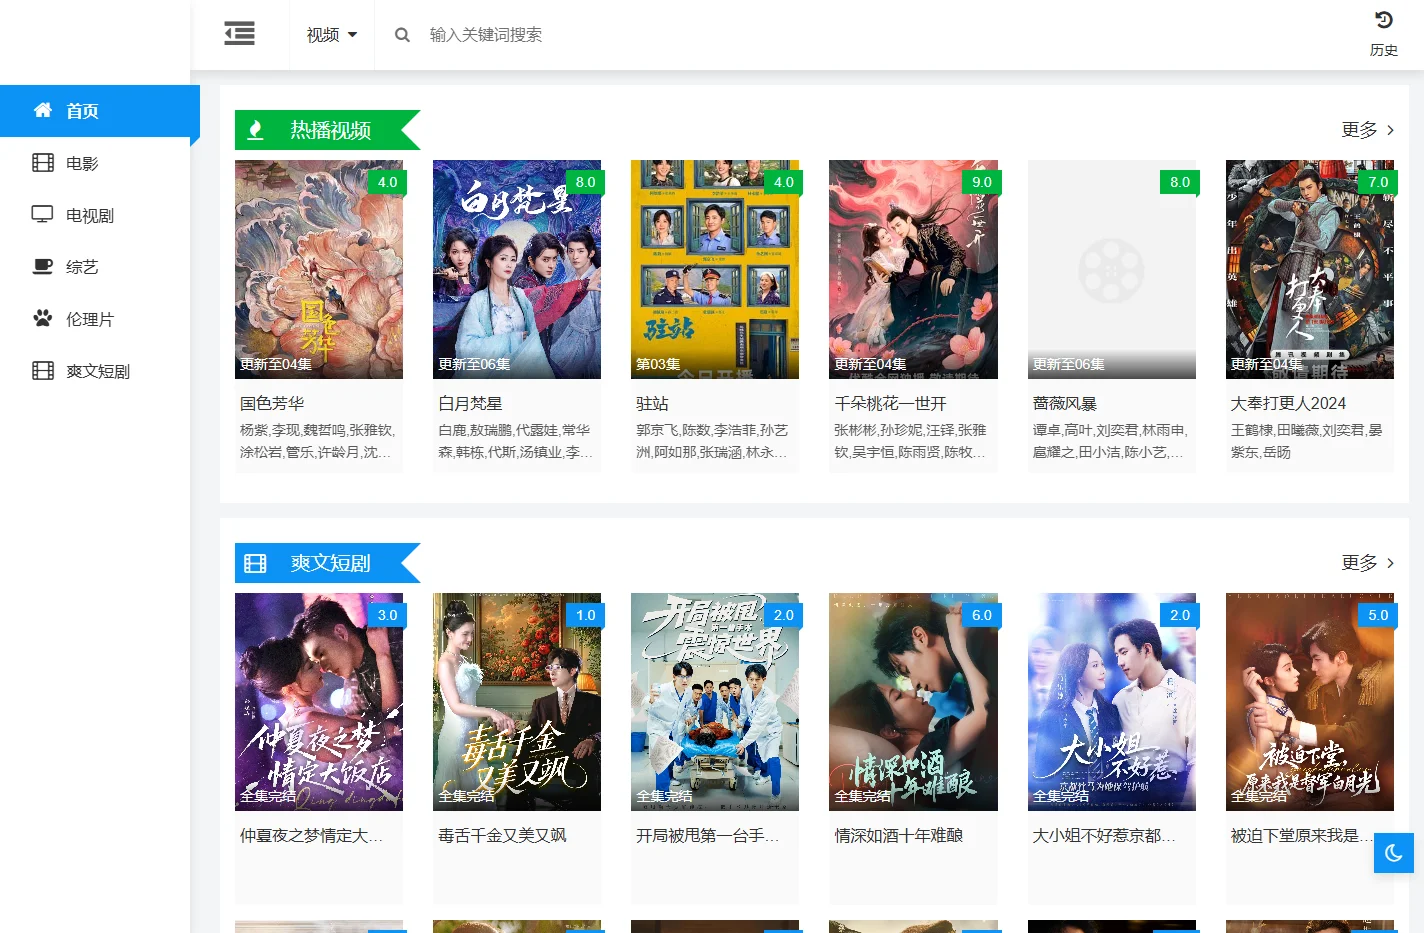
Task: Click the coffee cup icon beside 综艺
Action: pos(42,266)
